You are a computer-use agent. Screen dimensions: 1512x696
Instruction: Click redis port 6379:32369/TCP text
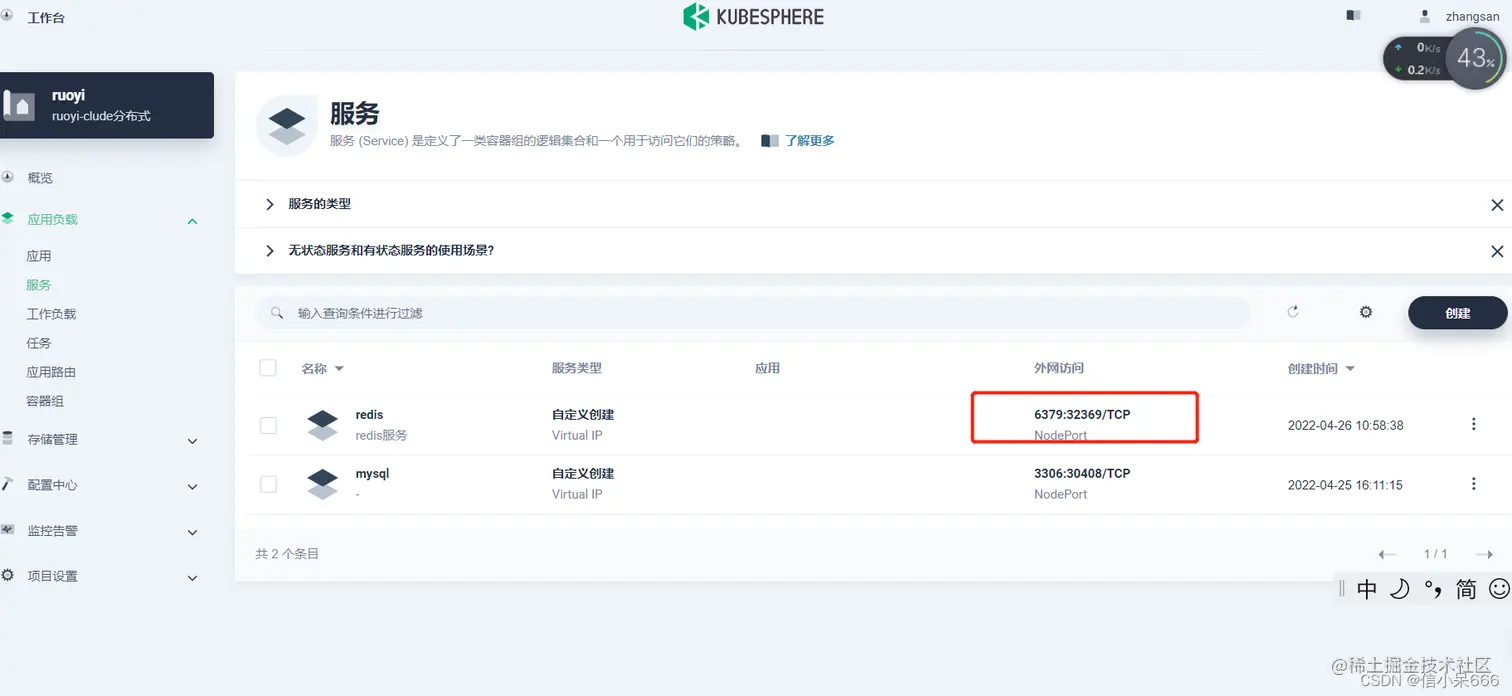click(1082, 414)
